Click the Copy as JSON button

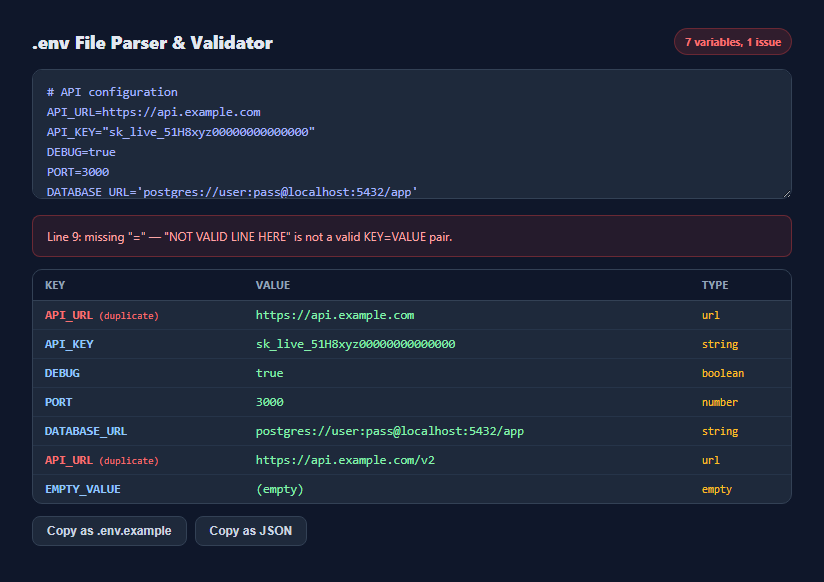pyautogui.click(x=251, y=530)
